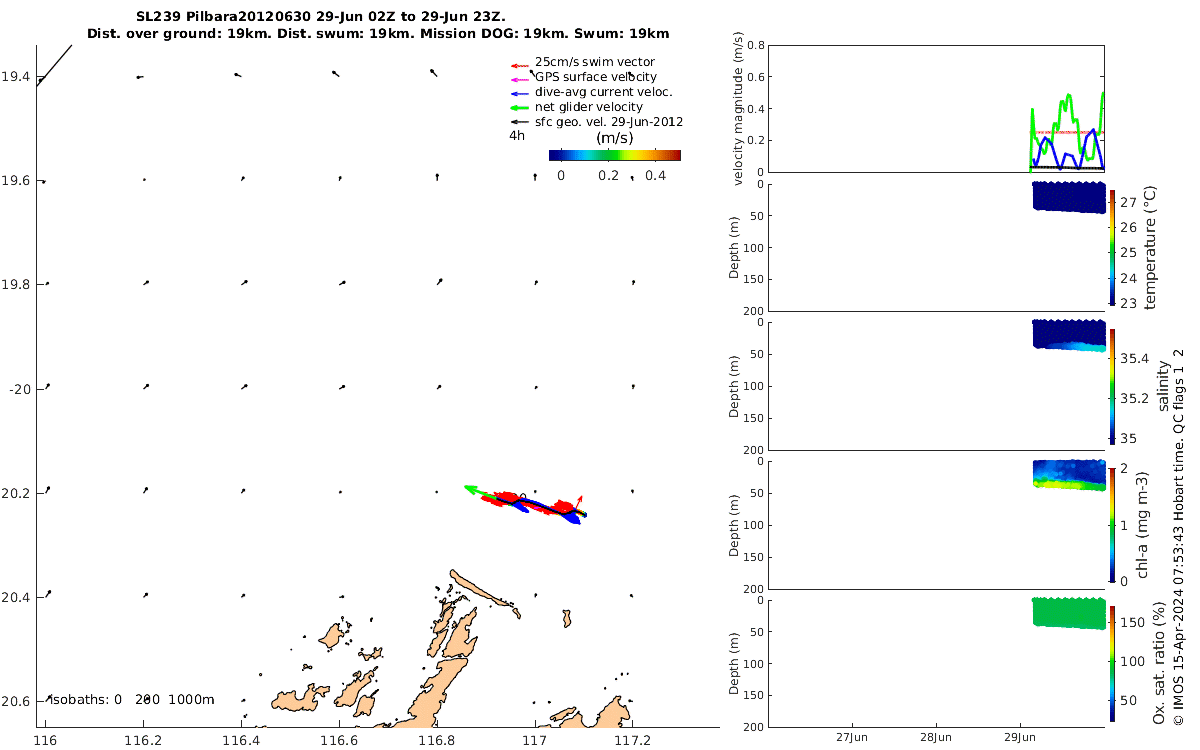The height and width of the screenshot is (750, 1200).
Task: Click the chl-a depth-profile data patch
Action: coord(1069,475)
